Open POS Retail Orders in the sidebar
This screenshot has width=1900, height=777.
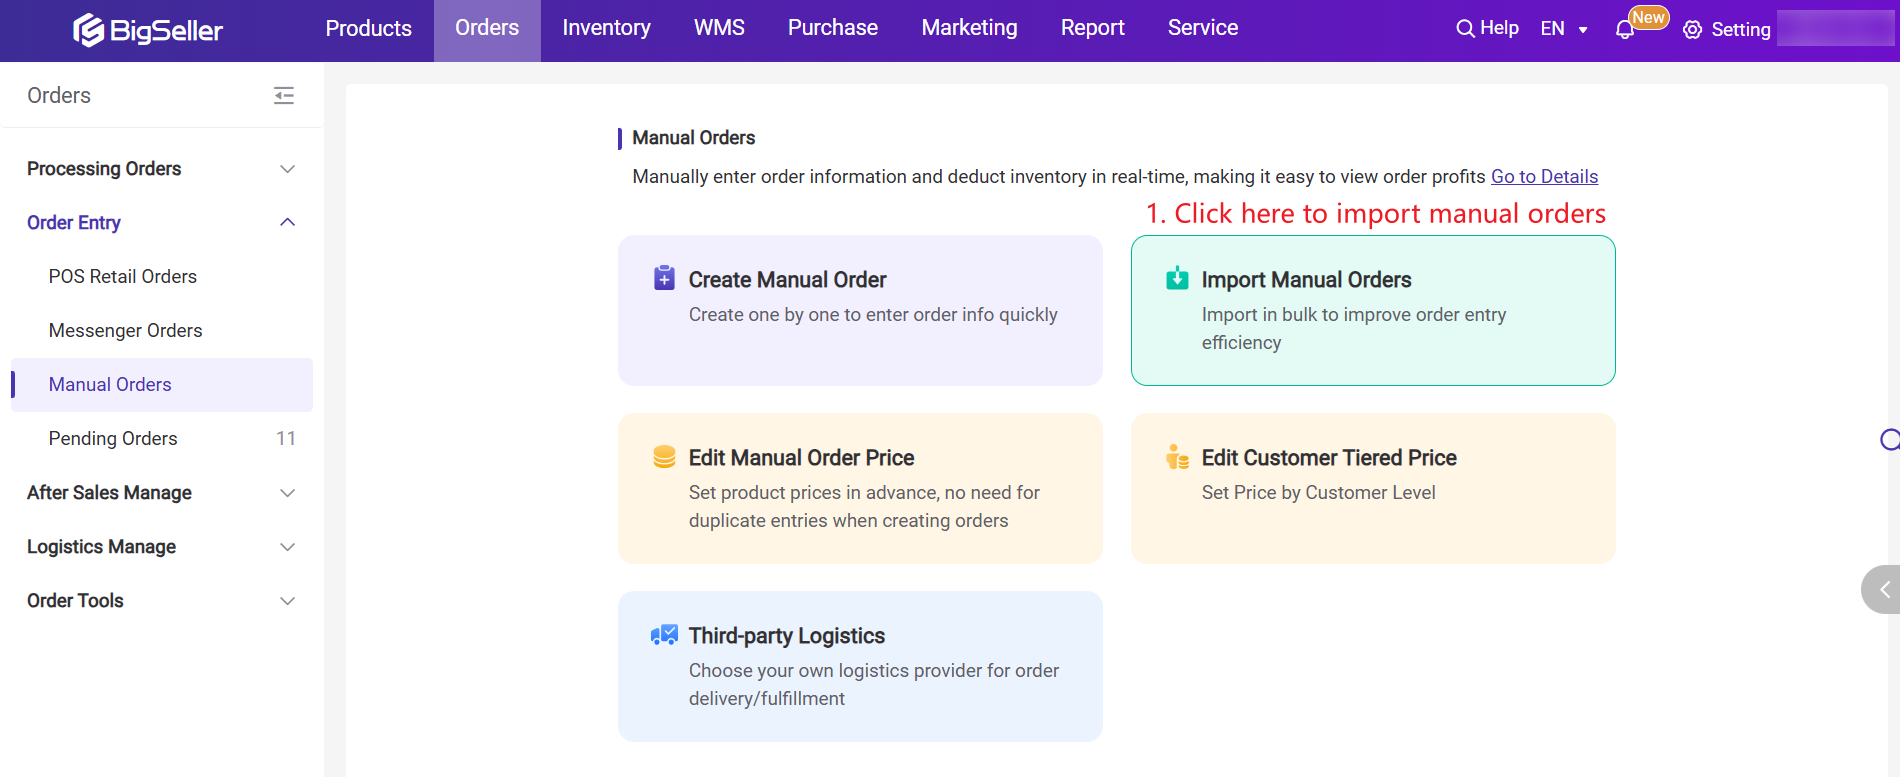click(123, 277)
